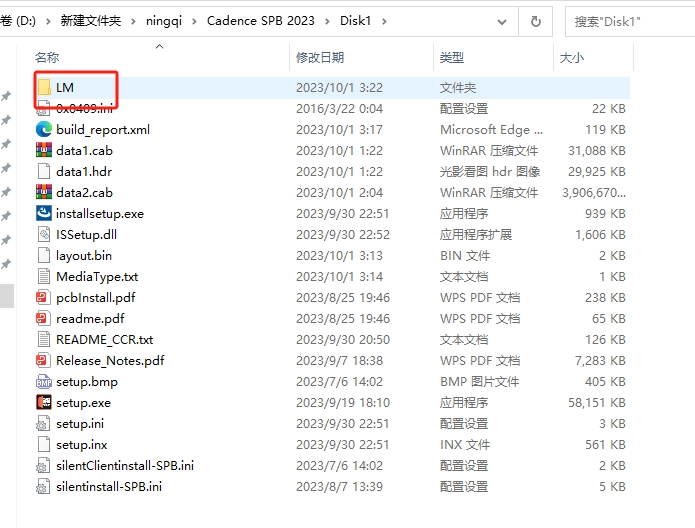Go to the ningqi breadcrumb folder
This screenshot has width=695, height=528.
click(x=164, y=21)
